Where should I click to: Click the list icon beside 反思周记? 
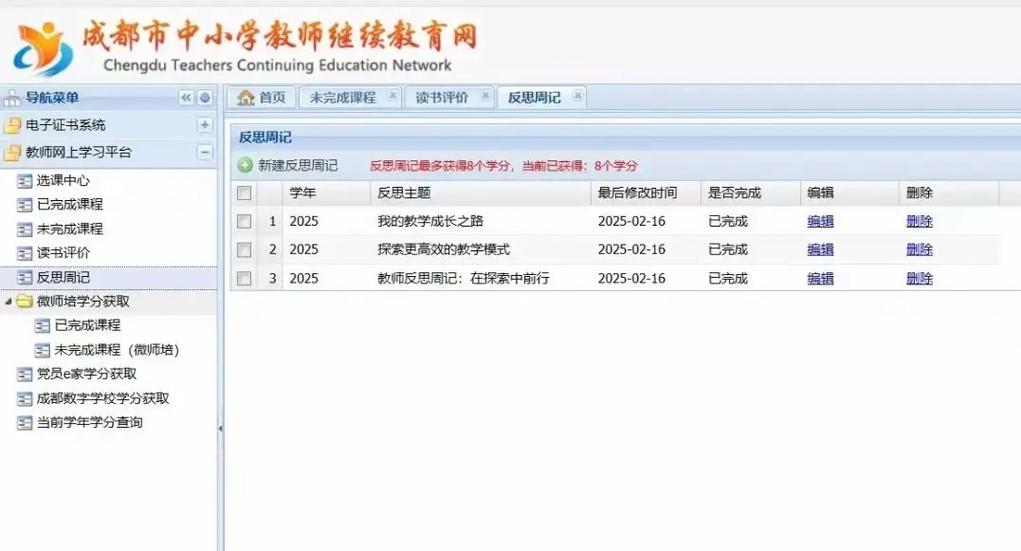pos(24,277)
